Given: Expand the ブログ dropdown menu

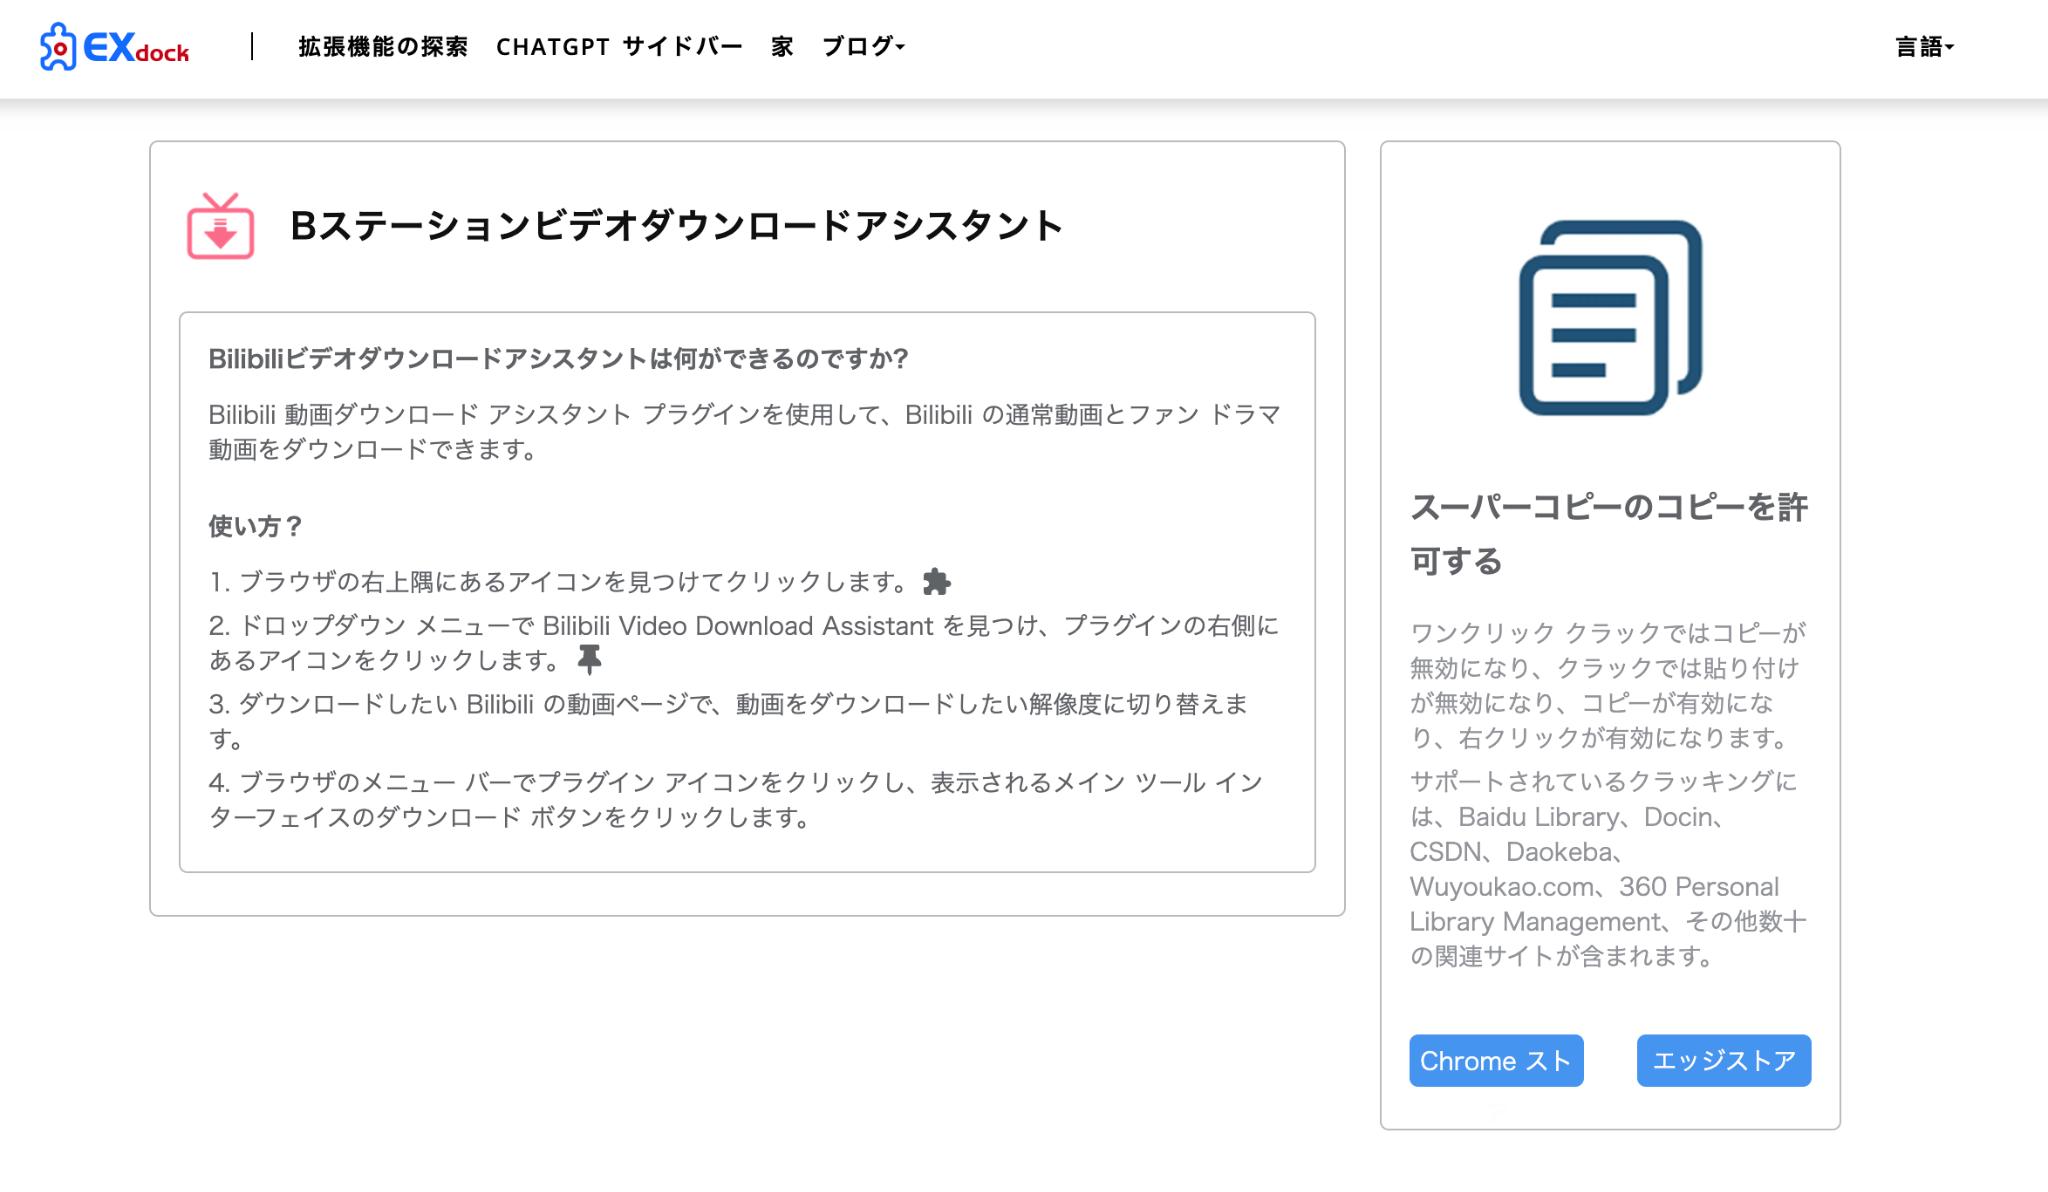Looking at the screenshot, I should coord(863,47).
